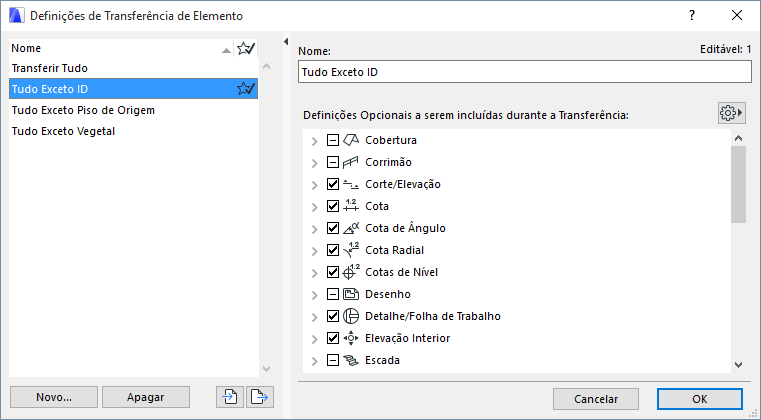Click the favorite star column header icon

coord(246,47)
